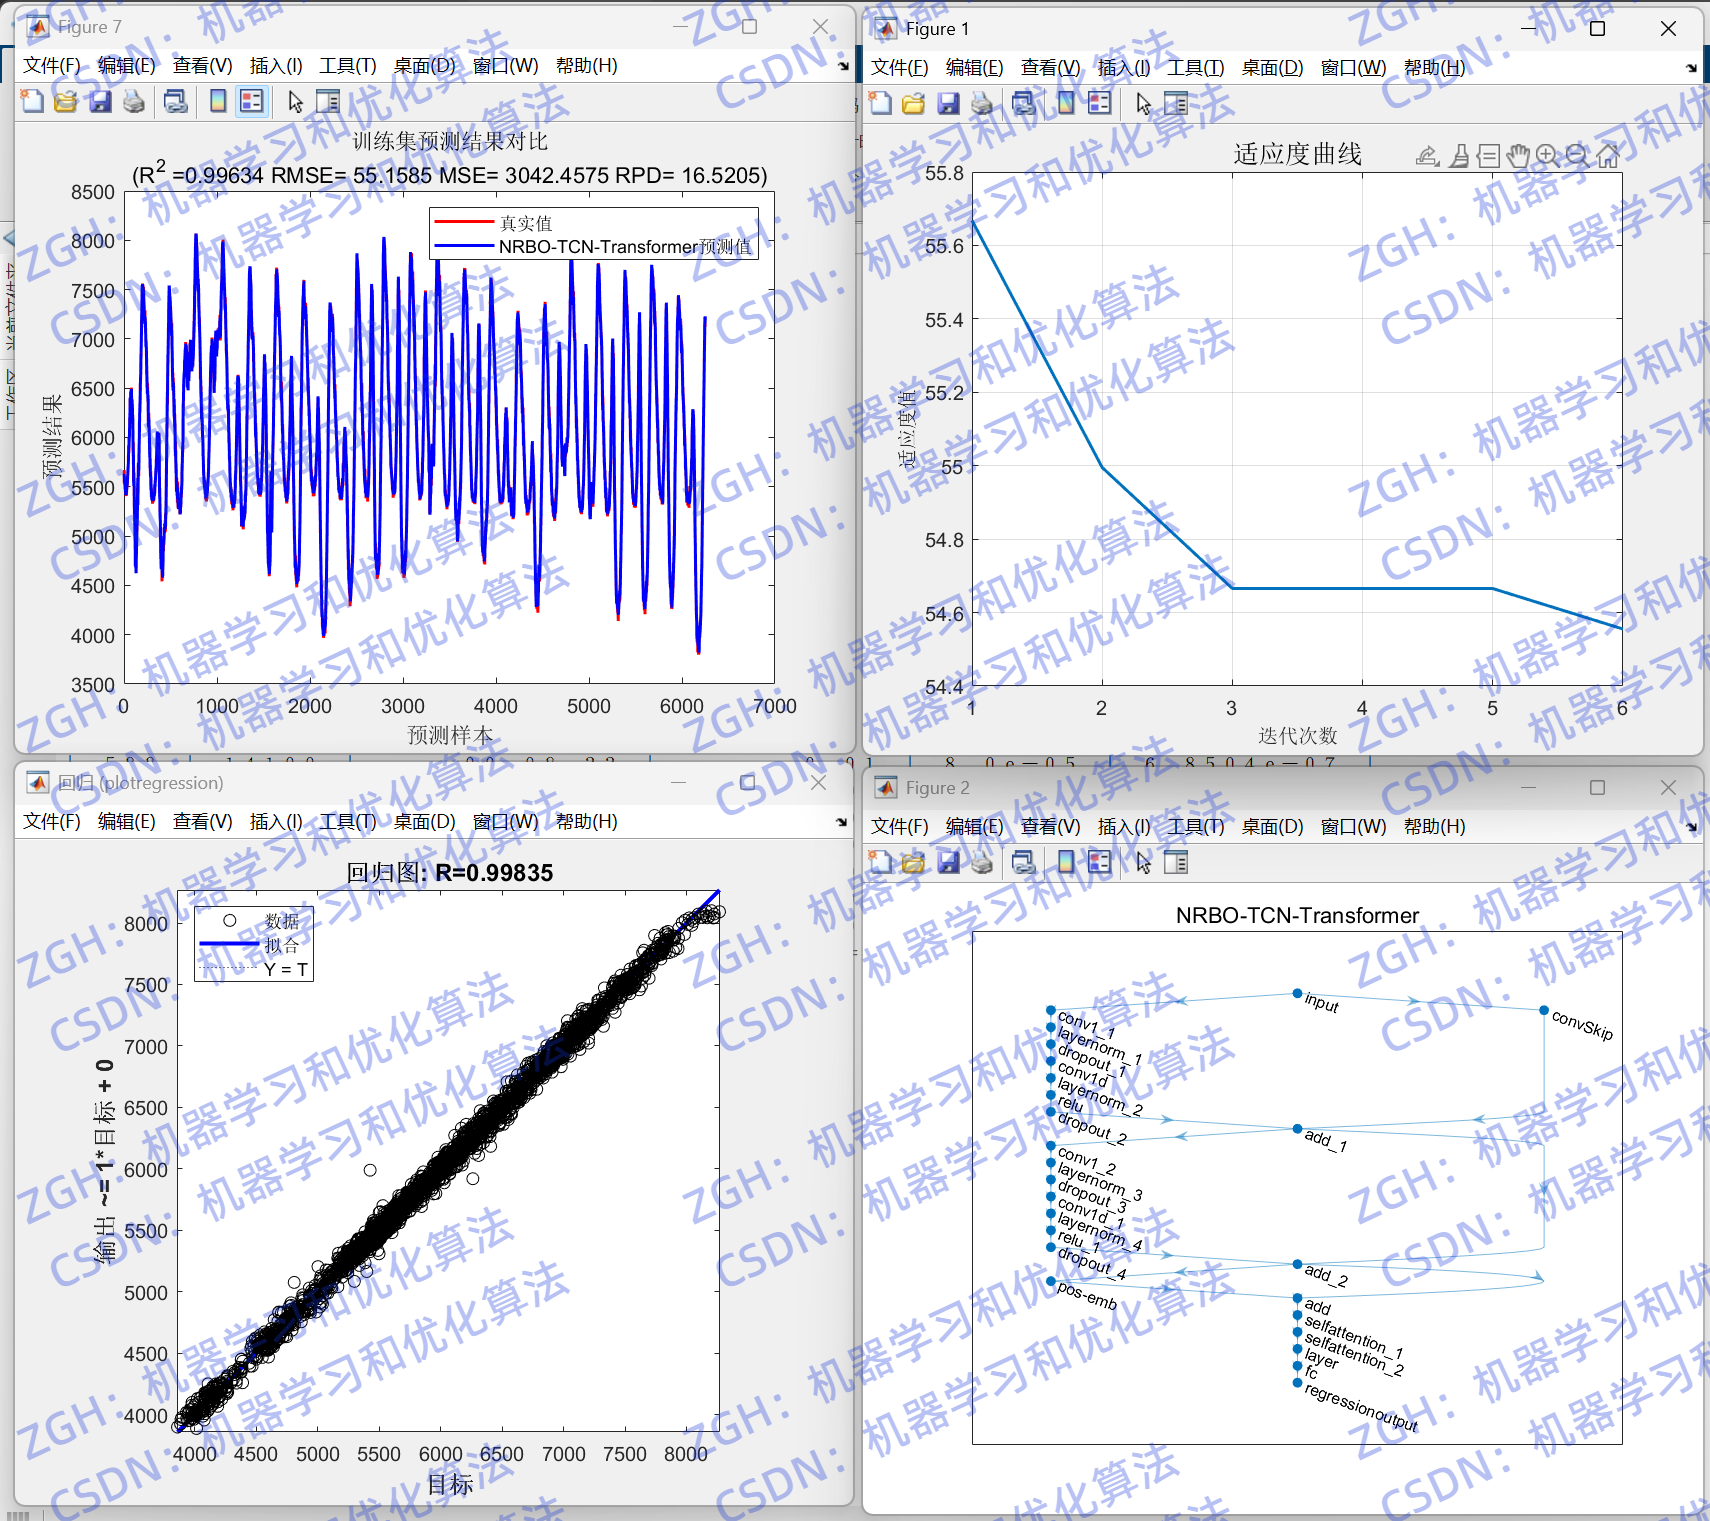Open Property Inspector in Figure 7 toolbar
This screenshot has height=1521, width=1710.
click(x=328, y=101)
